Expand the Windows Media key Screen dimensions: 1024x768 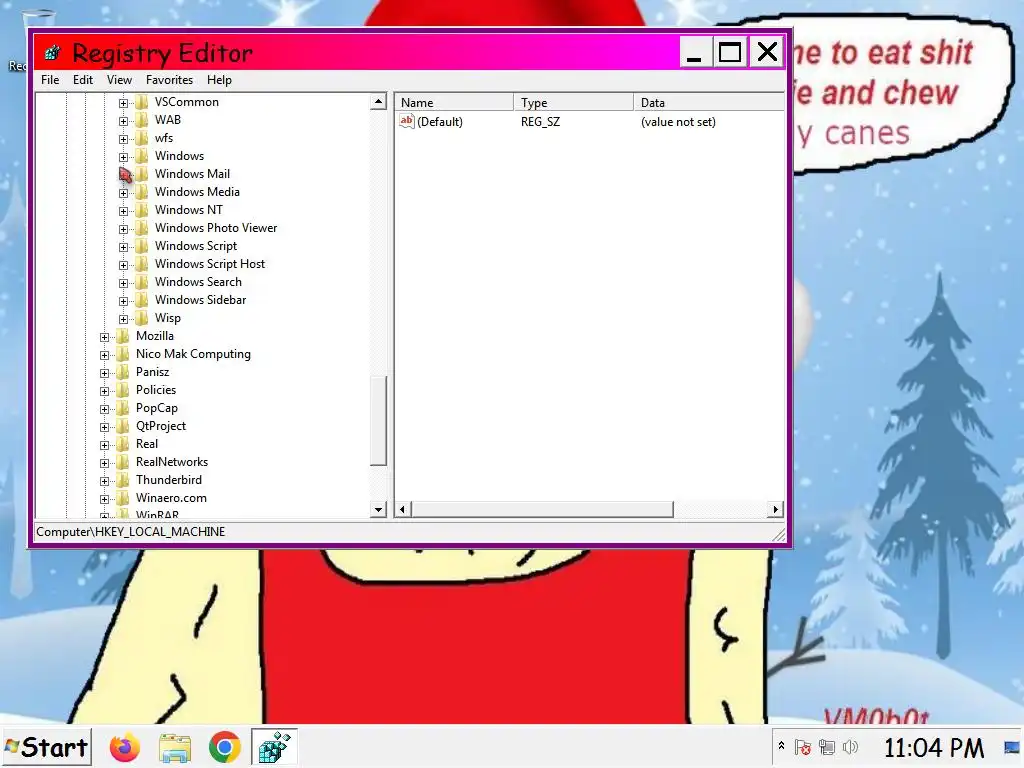(x=123, y=193)
